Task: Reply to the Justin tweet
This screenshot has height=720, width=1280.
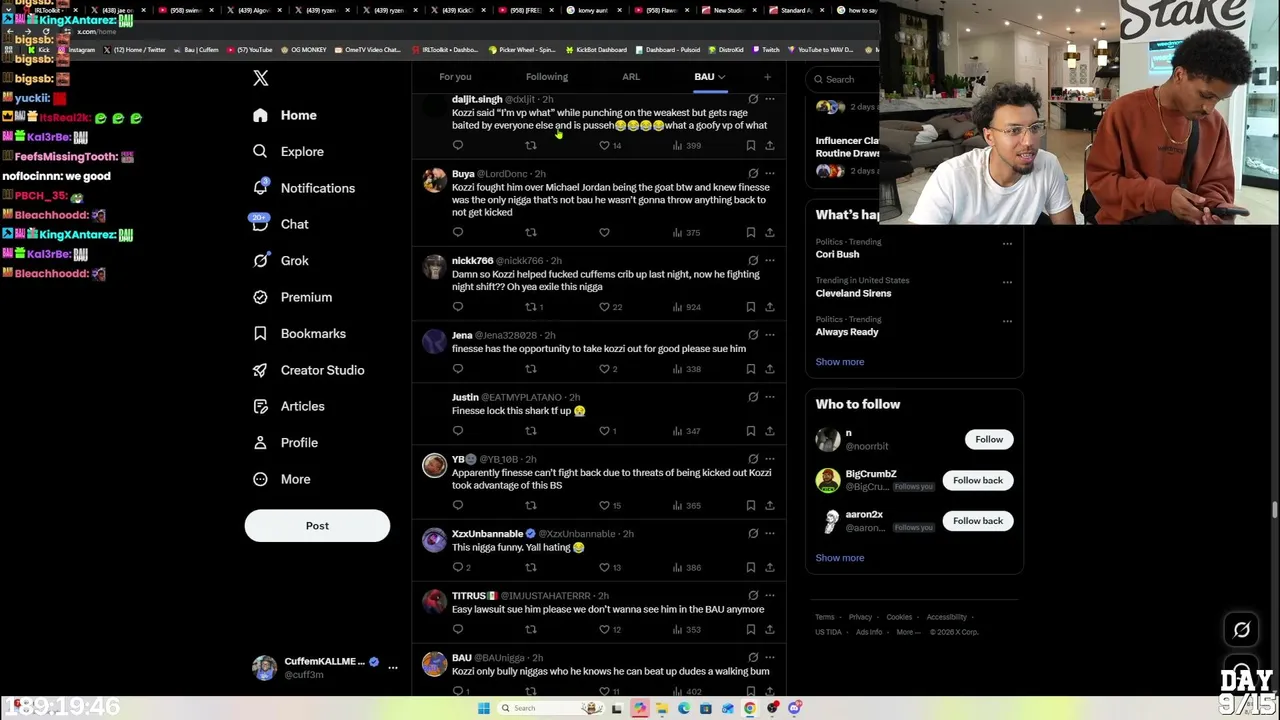Action: 458,431
